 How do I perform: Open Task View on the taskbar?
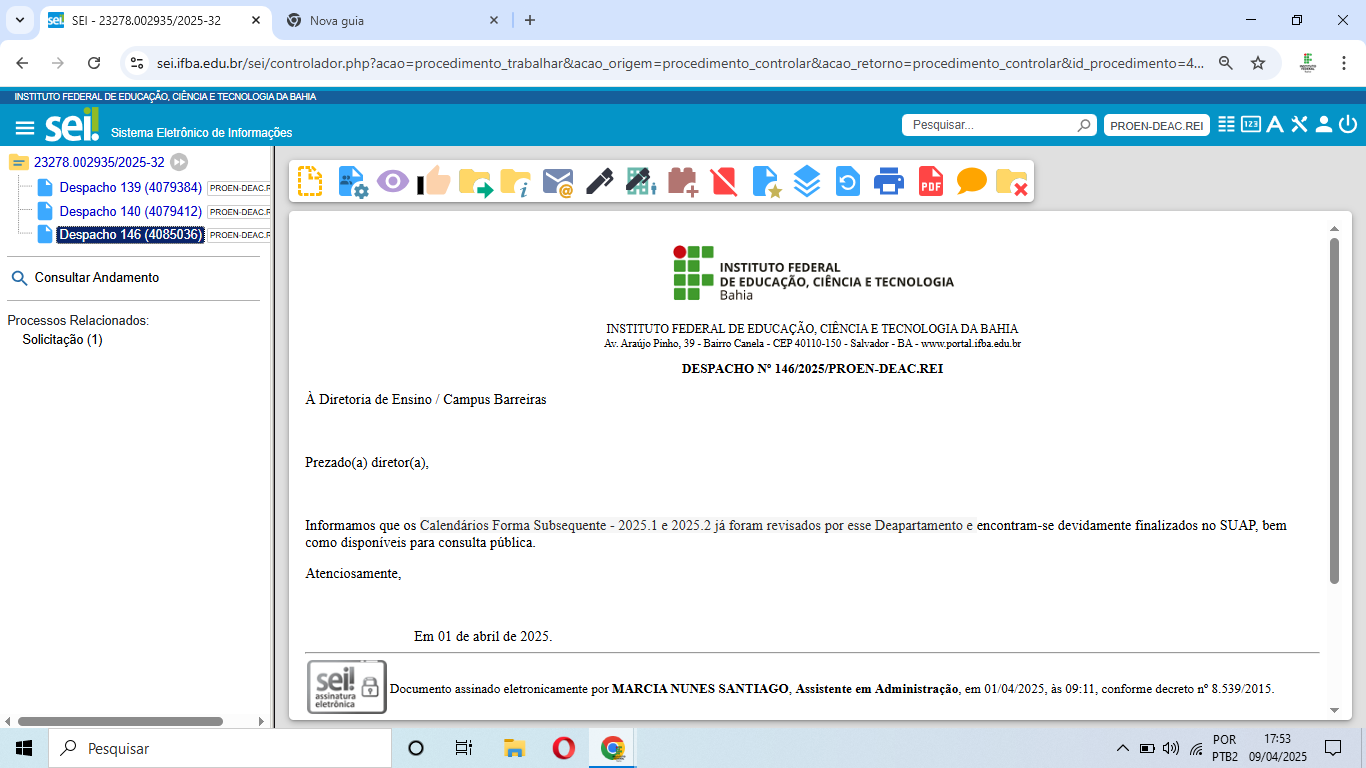point(464,748)
